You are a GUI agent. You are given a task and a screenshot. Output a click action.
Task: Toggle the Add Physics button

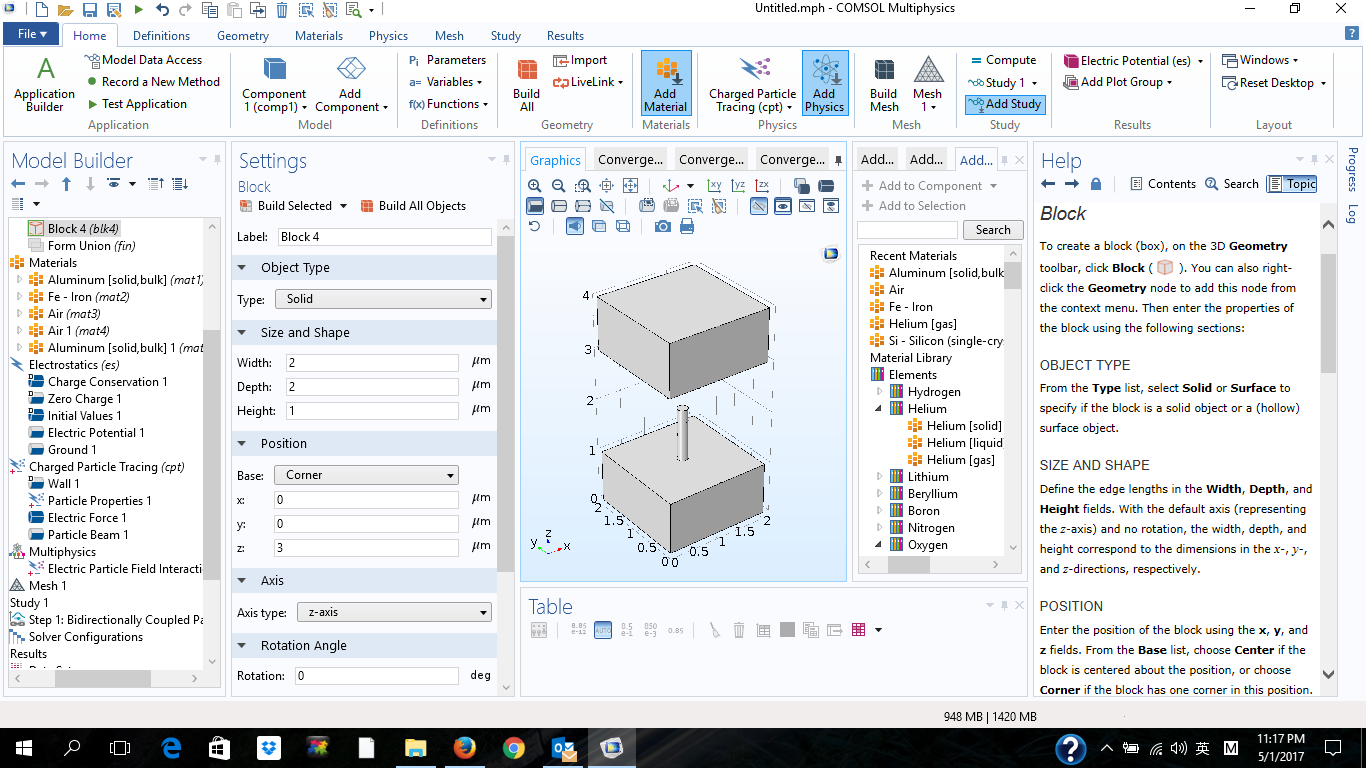824,83
